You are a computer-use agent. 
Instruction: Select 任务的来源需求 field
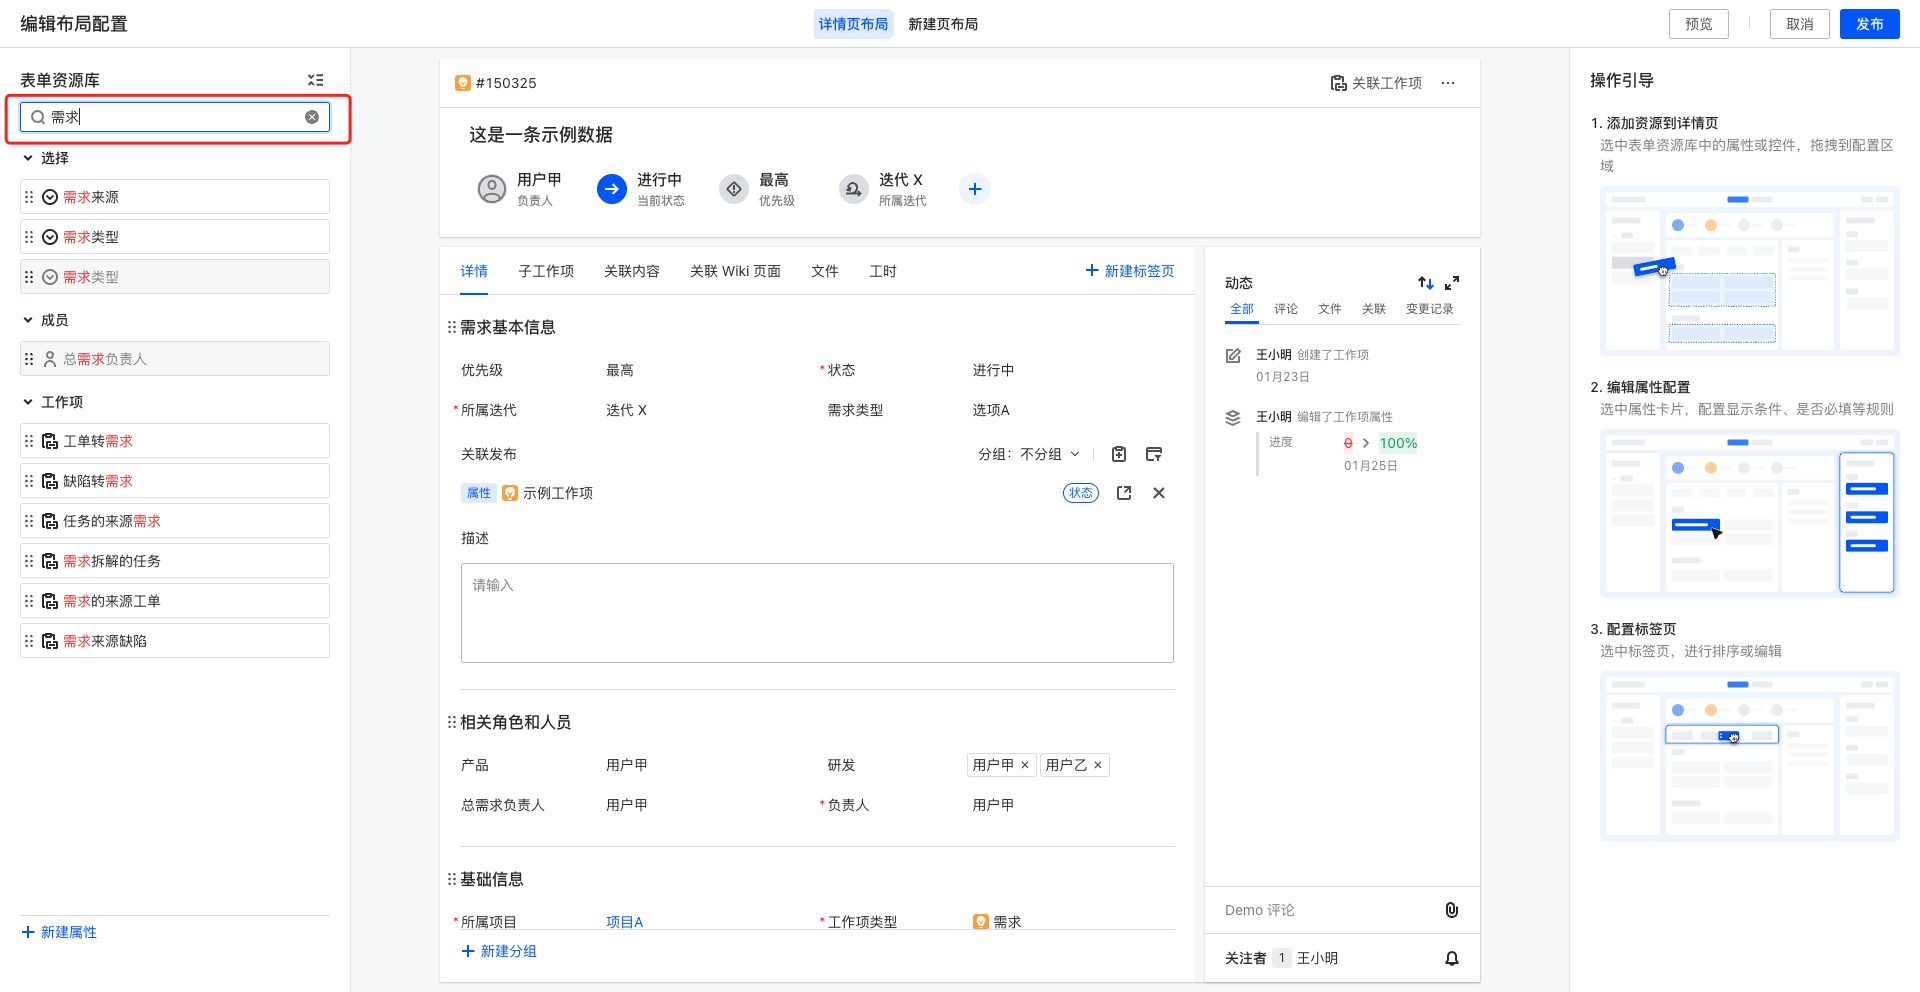(175, 521)
